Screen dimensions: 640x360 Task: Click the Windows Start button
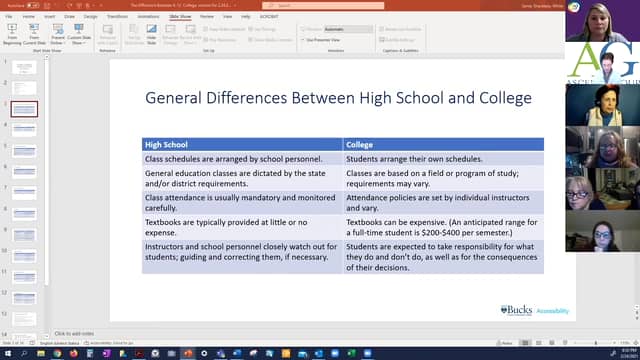tap(8, 353)
